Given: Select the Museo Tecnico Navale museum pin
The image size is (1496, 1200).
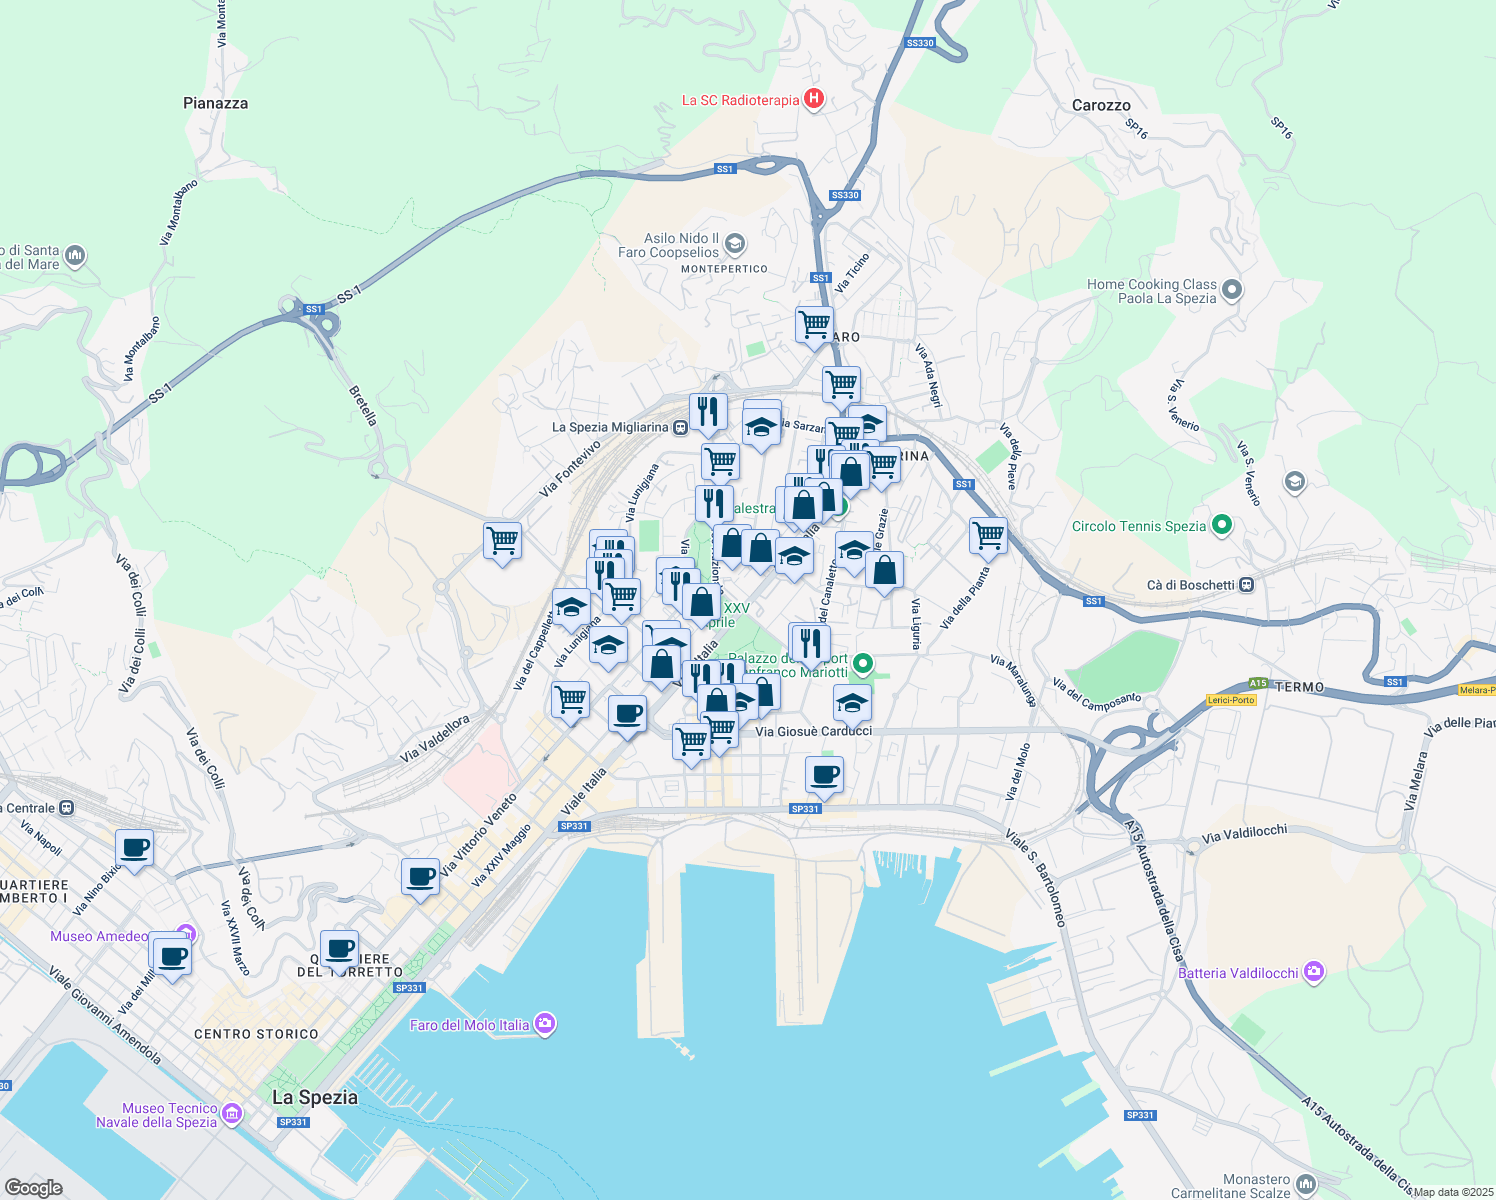Looking at the screenshot, I should (232, 1113).
